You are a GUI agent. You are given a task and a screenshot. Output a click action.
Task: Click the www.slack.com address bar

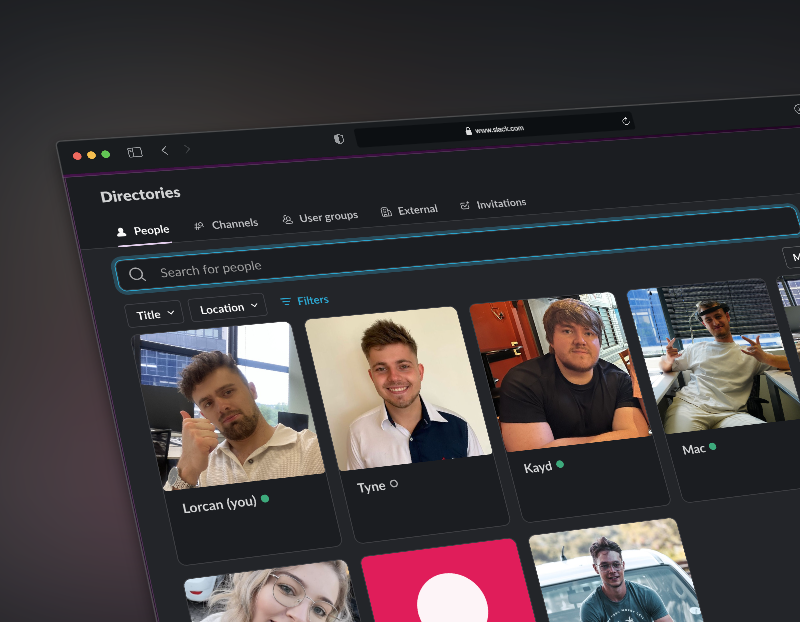tap(494, 129)
